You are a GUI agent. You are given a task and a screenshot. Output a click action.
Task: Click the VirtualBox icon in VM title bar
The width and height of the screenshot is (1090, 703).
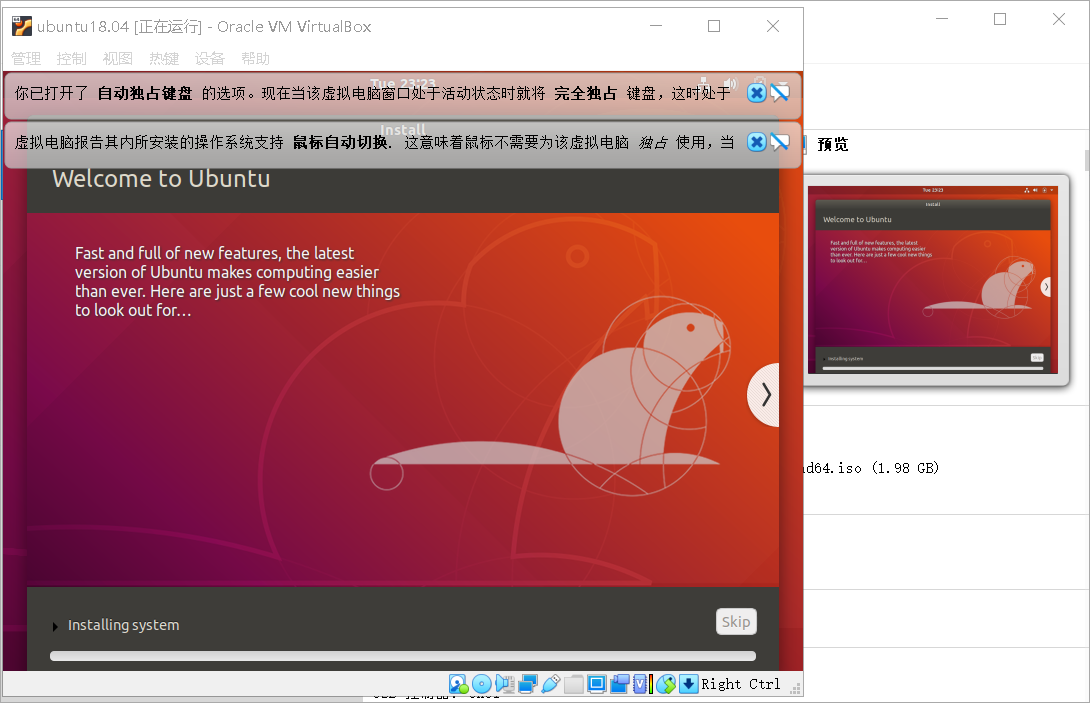click(22, 26)
